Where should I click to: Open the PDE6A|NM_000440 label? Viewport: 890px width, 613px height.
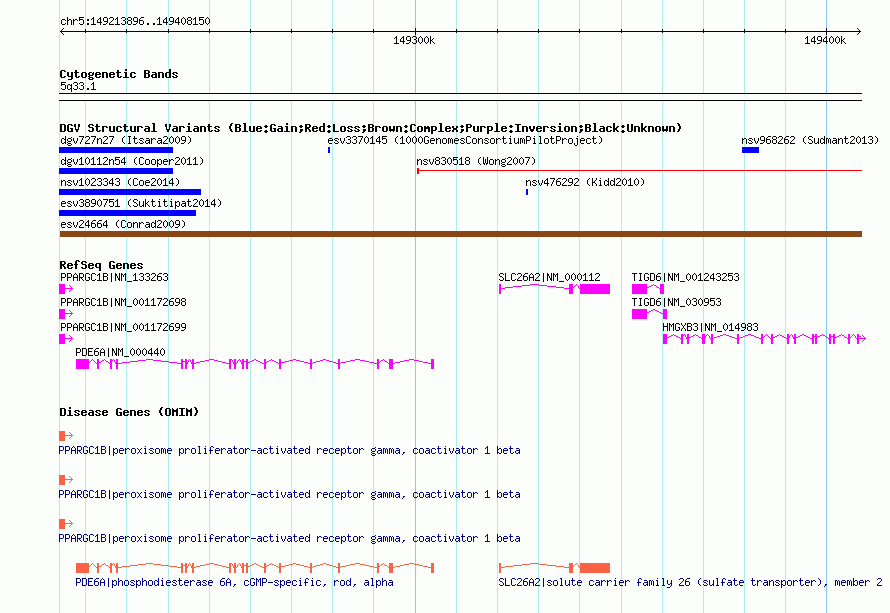120,352
